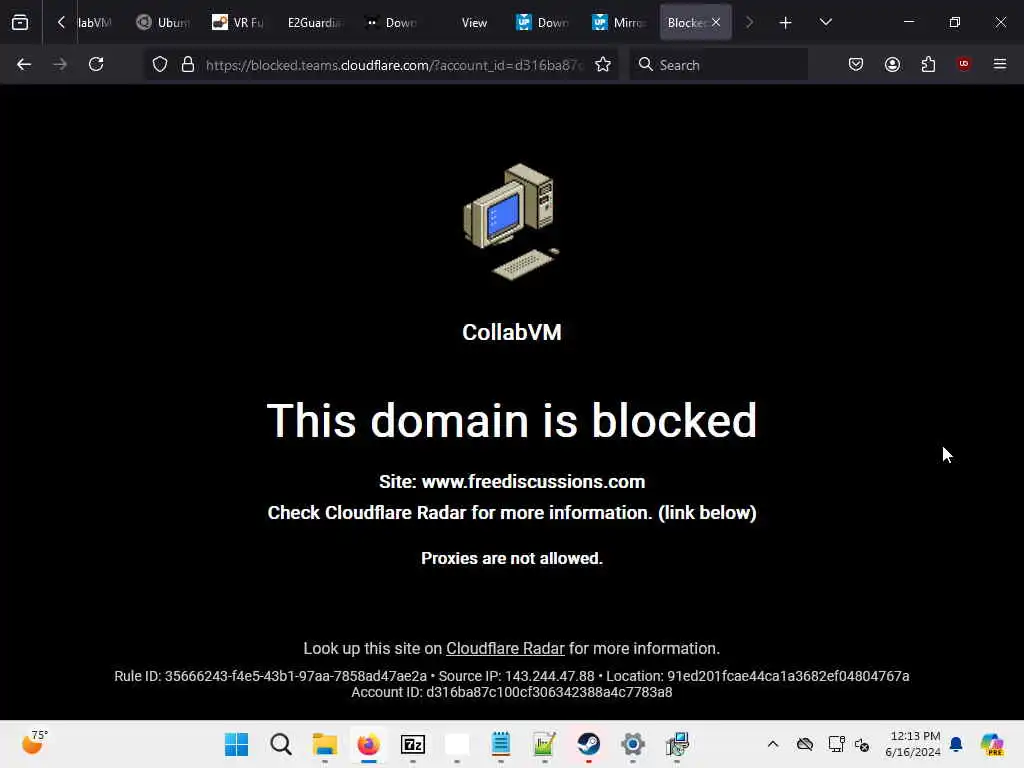This screenshot has width=1024, height=768.
Task: Click the Search input field
Action: click(718, 64)
